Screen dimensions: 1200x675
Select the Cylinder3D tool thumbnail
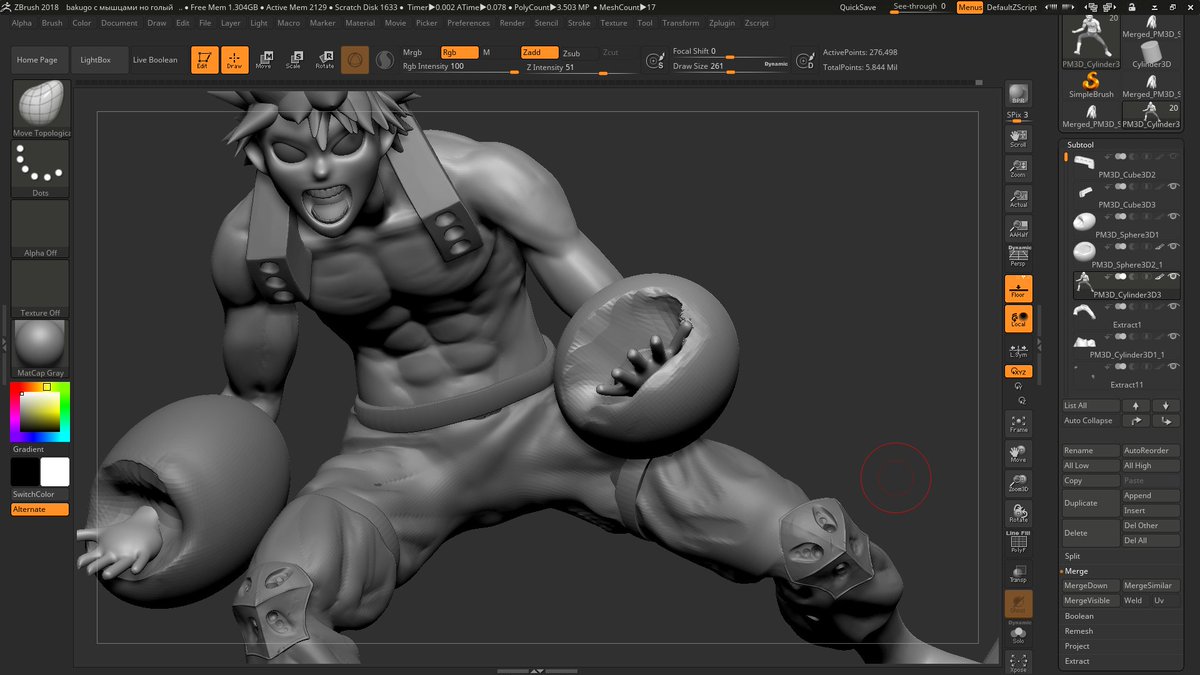click(x=1151, y=54)
